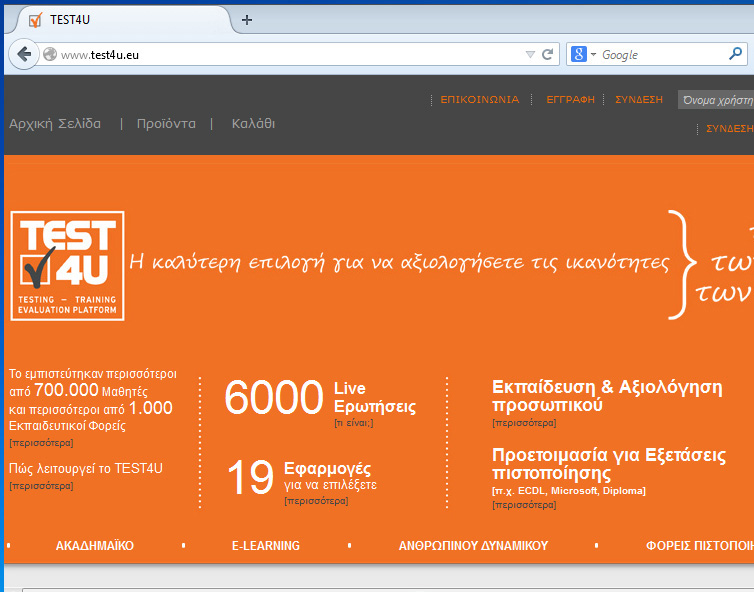Viewport: 754px width, 592px height.
Task: Click [τι είναι;] under Live Ερωτήσεις
Action: pyautogui.click(x=354, y=423)
